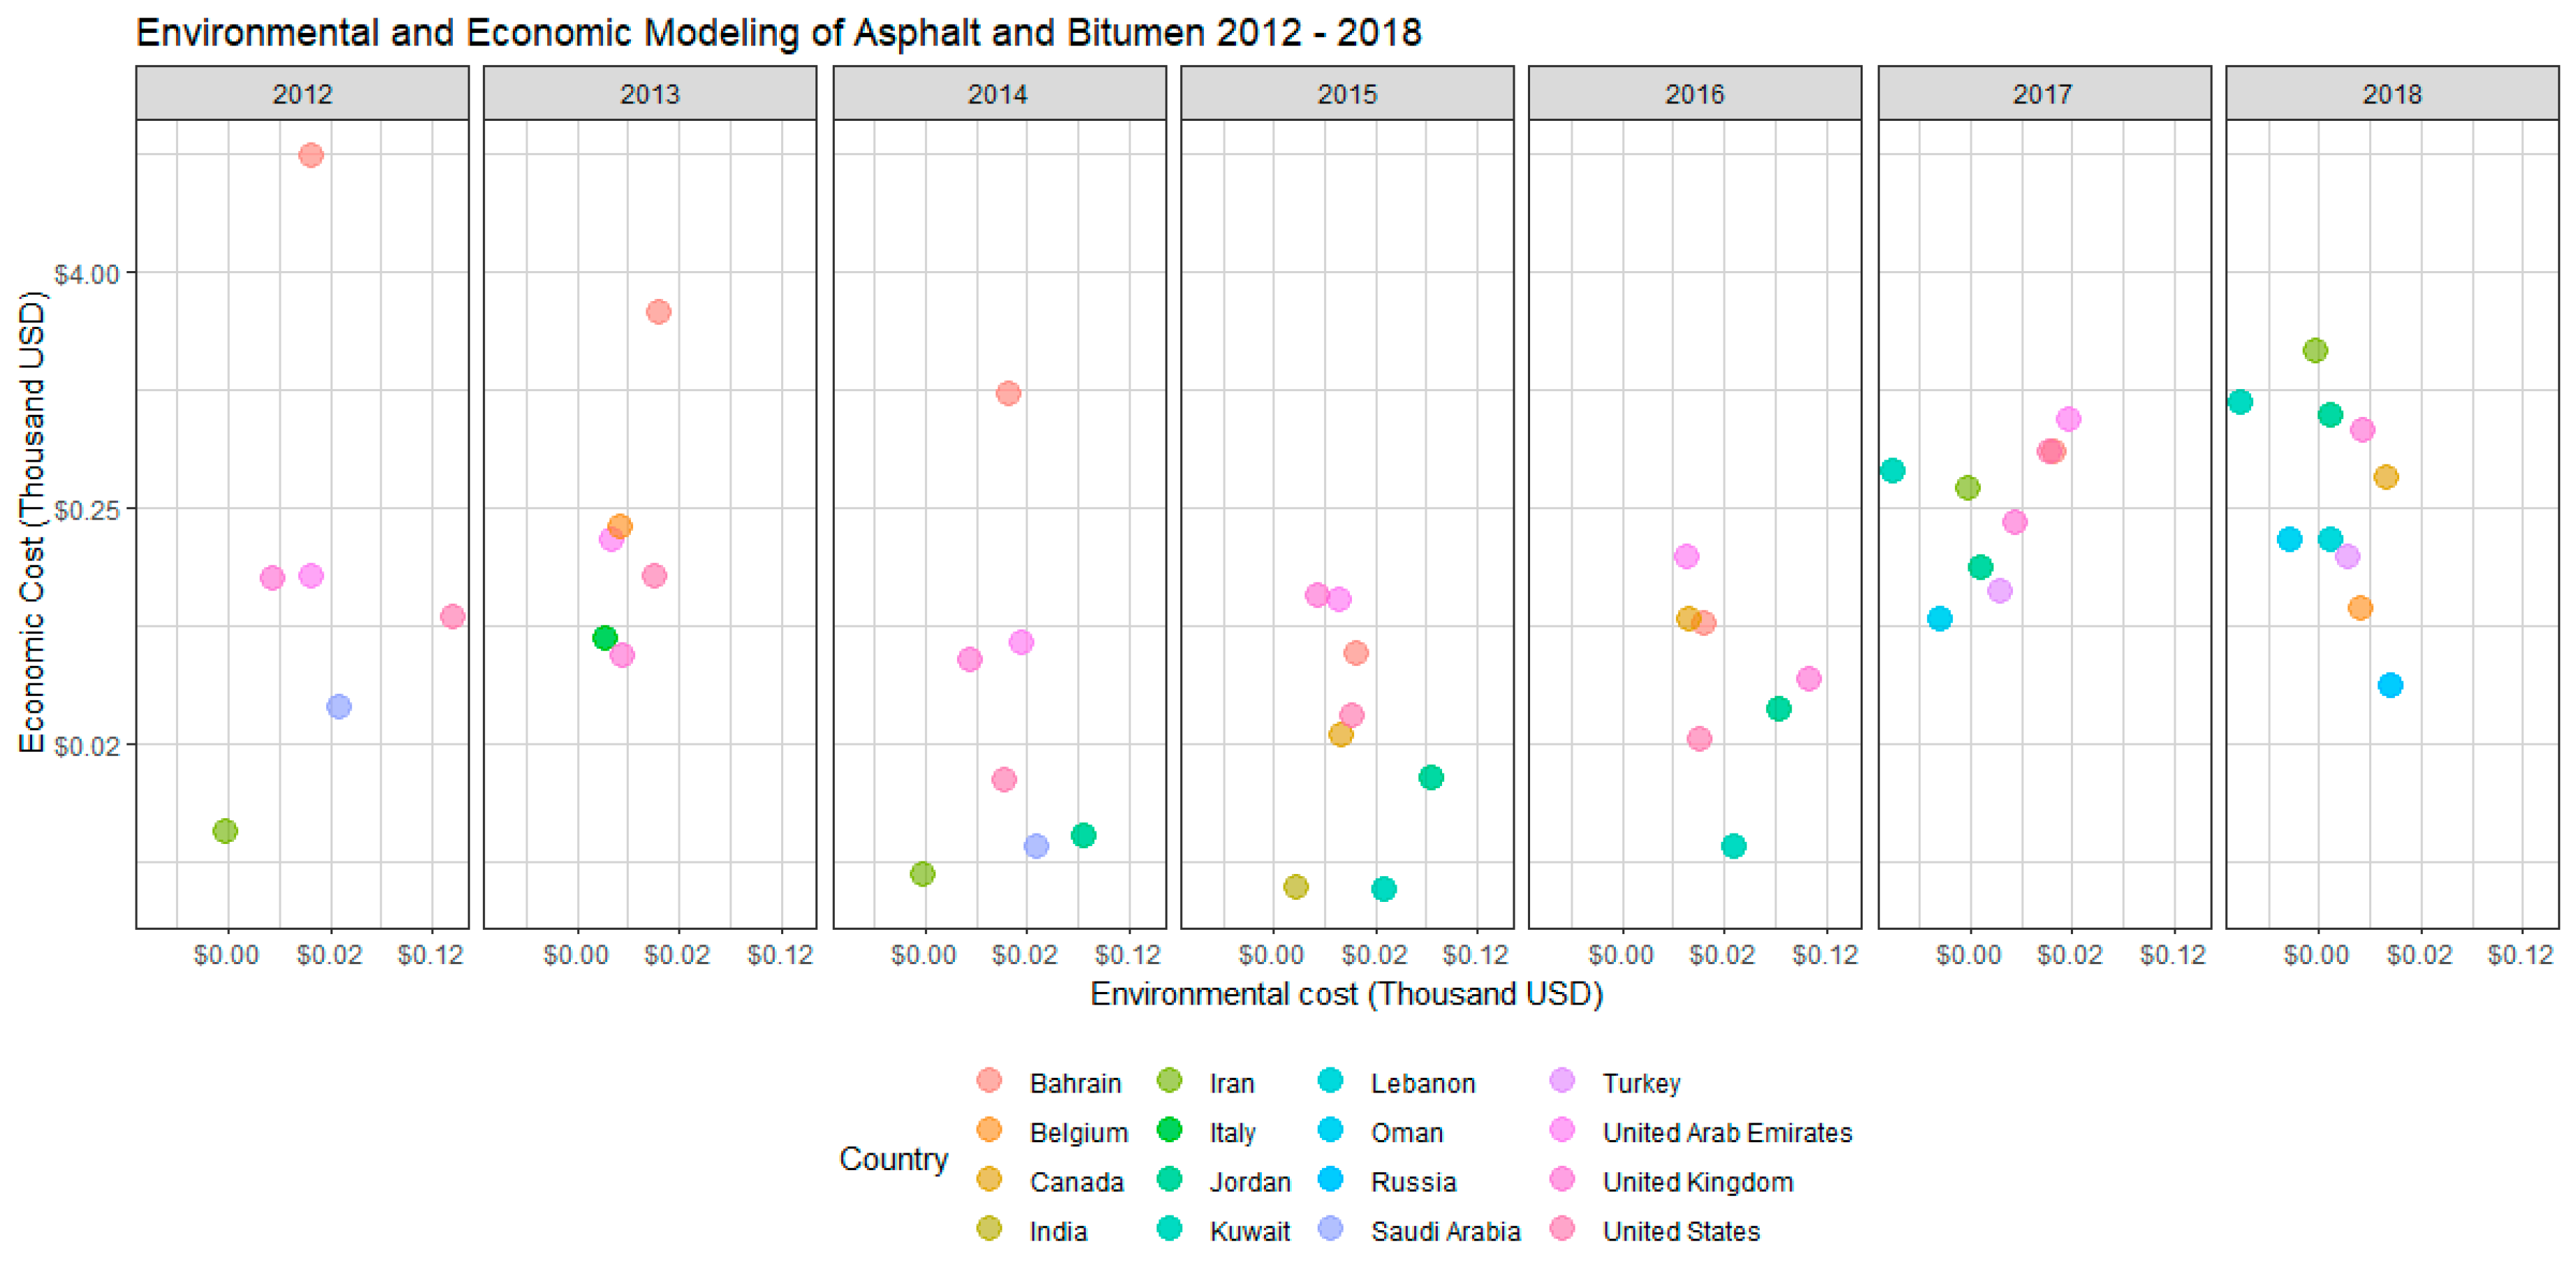Screen dimensions: 2576x1261
Task: Click the Iran point atop 2018 panel
Action: coord(2315,350)
